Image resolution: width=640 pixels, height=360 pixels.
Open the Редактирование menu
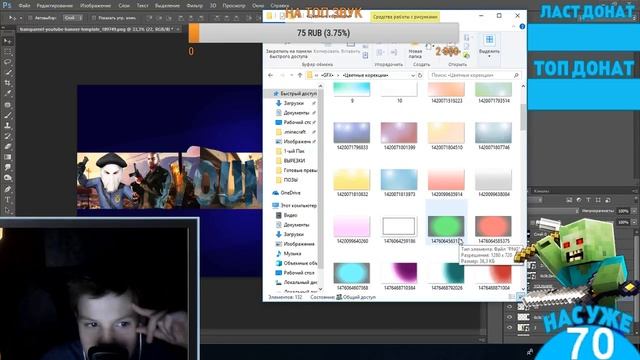55,6
